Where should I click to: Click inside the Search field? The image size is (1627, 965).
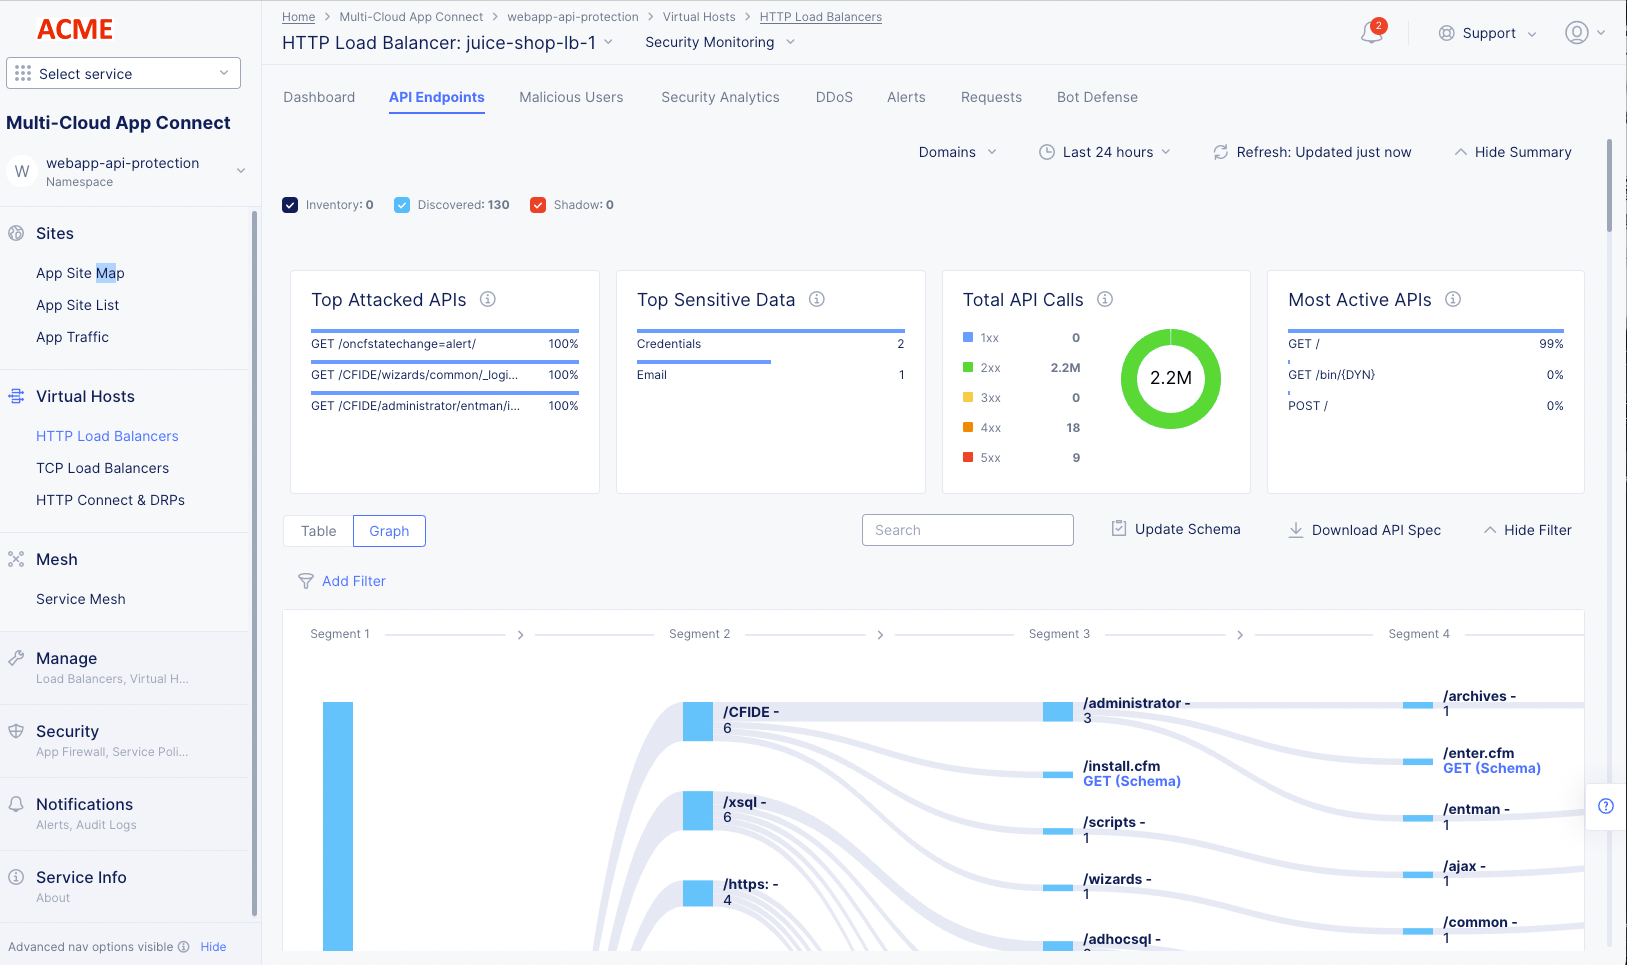click(966, 529)
